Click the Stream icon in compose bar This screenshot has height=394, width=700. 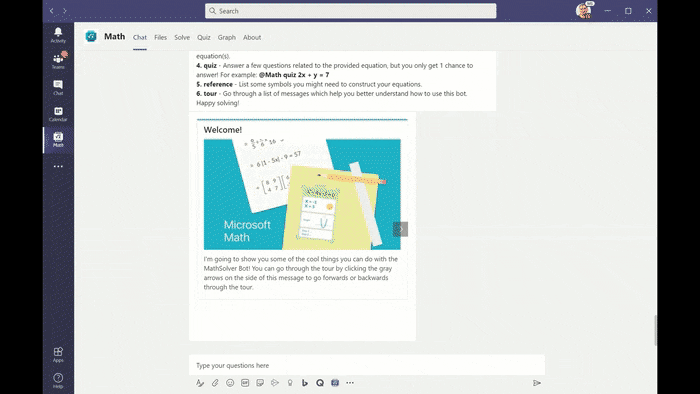point(275,383)
